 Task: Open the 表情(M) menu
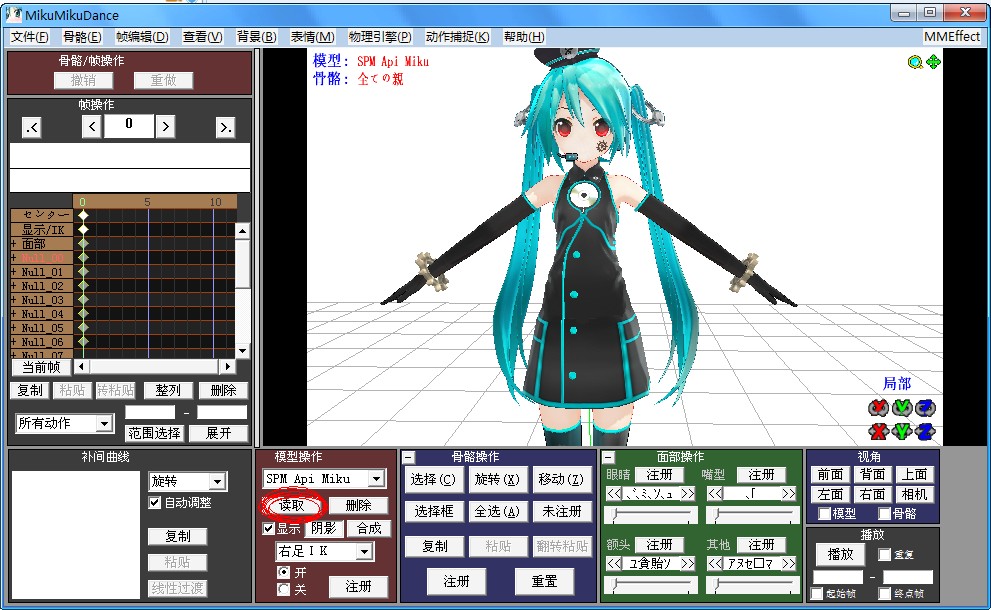point(313,37)
